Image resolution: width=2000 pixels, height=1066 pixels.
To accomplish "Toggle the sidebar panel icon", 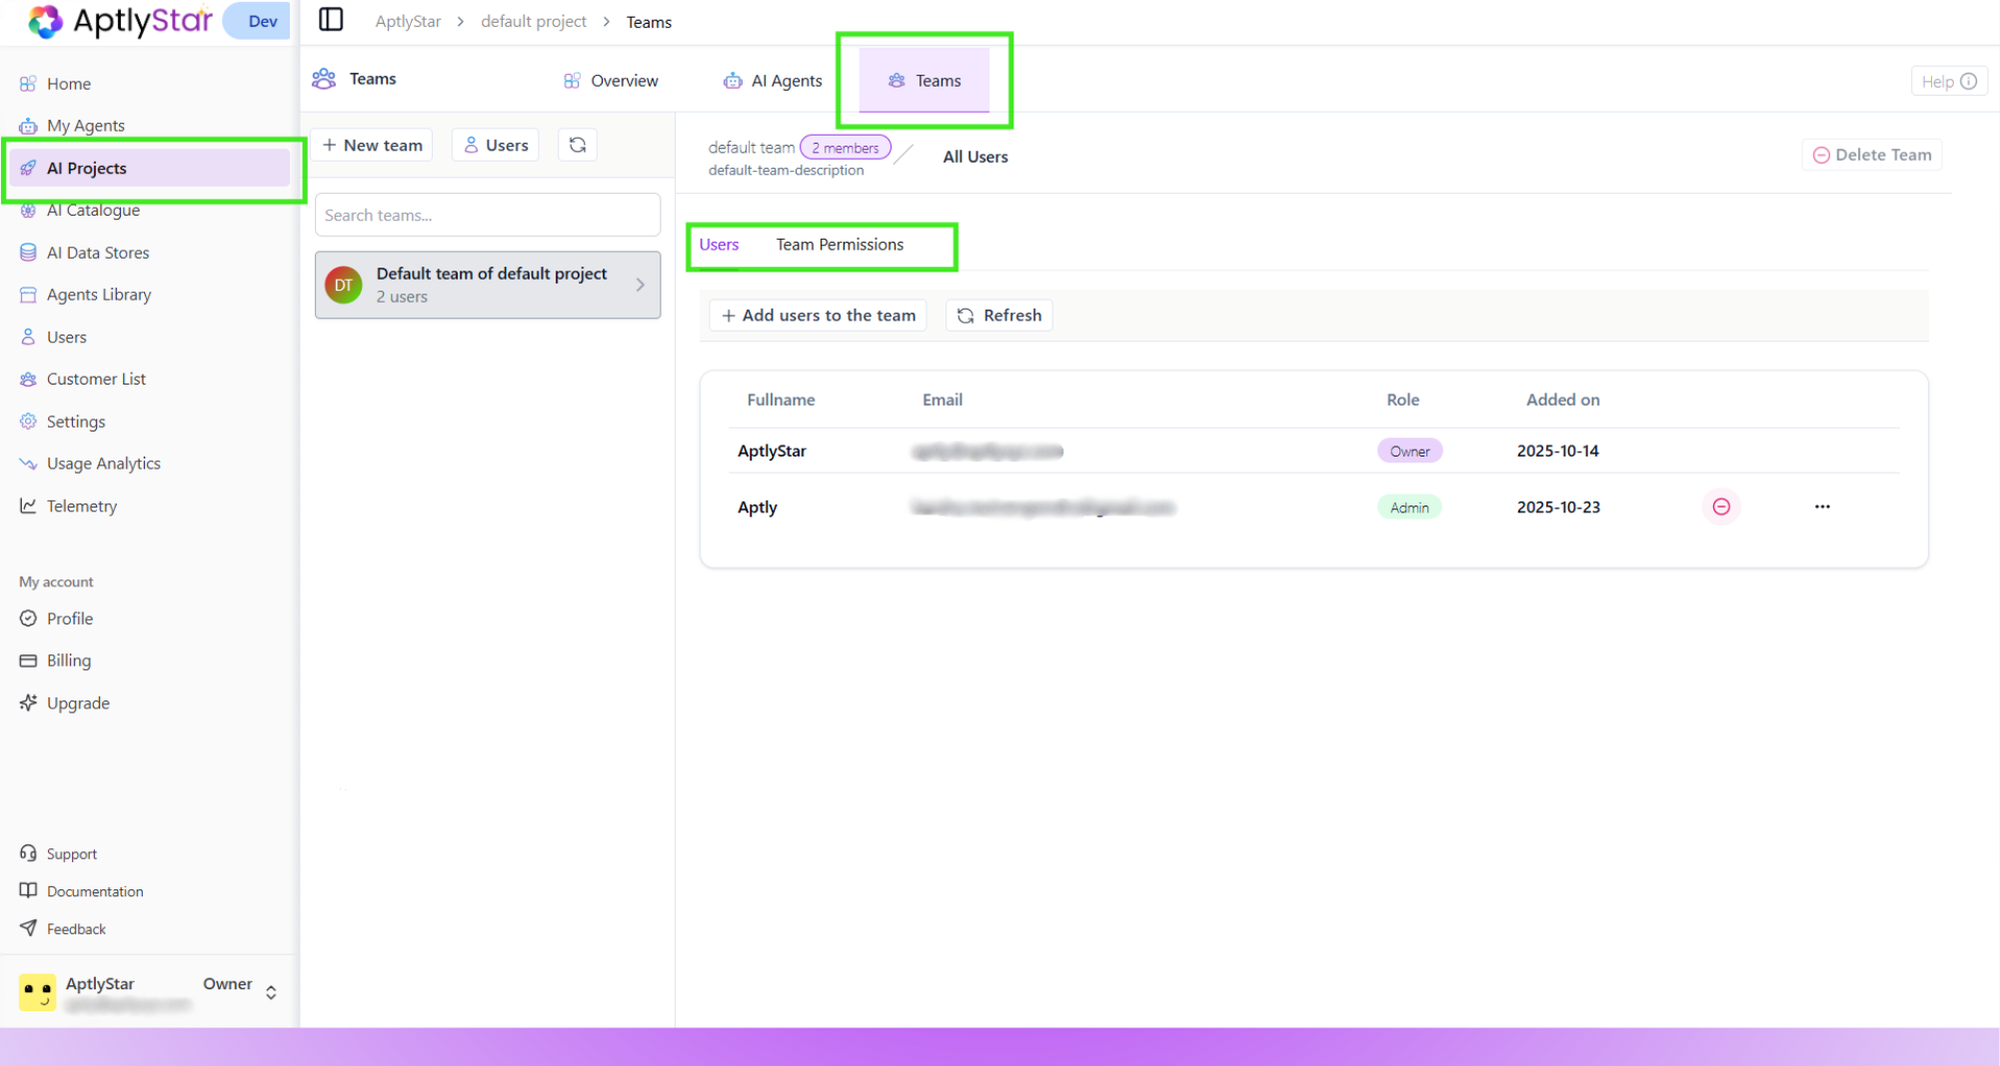I will (331, 20).
